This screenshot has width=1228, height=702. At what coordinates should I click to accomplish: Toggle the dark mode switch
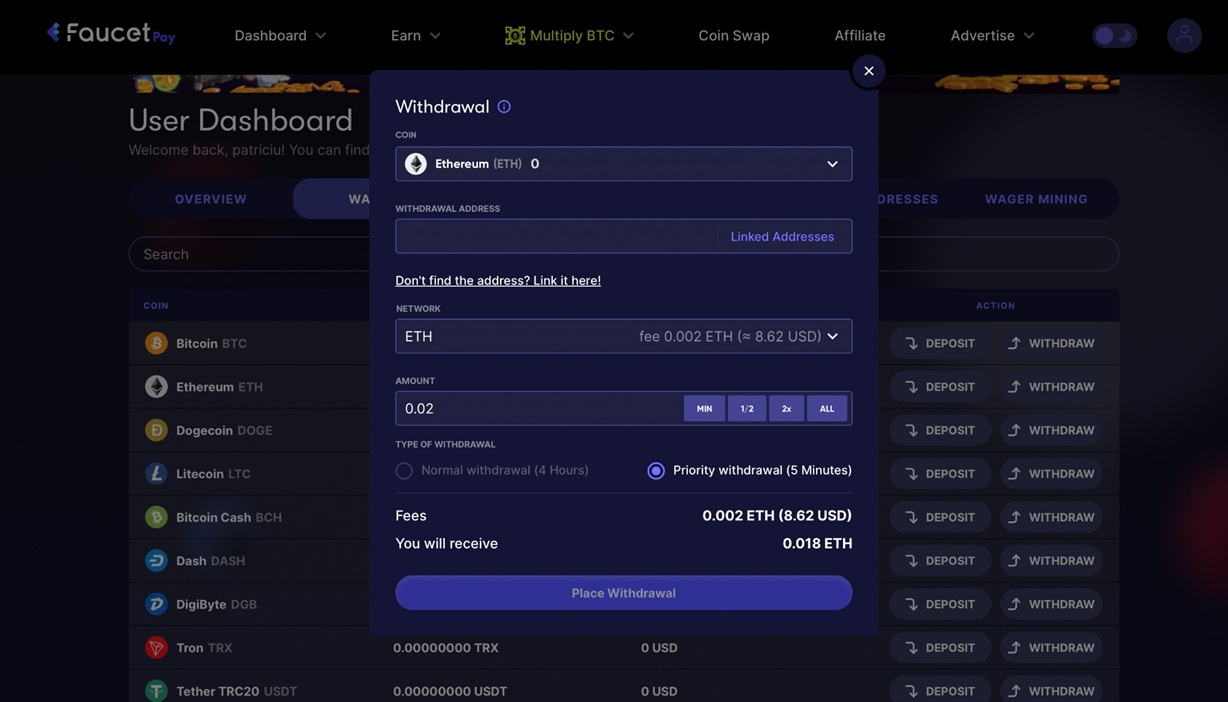[x=1114, y=36]
